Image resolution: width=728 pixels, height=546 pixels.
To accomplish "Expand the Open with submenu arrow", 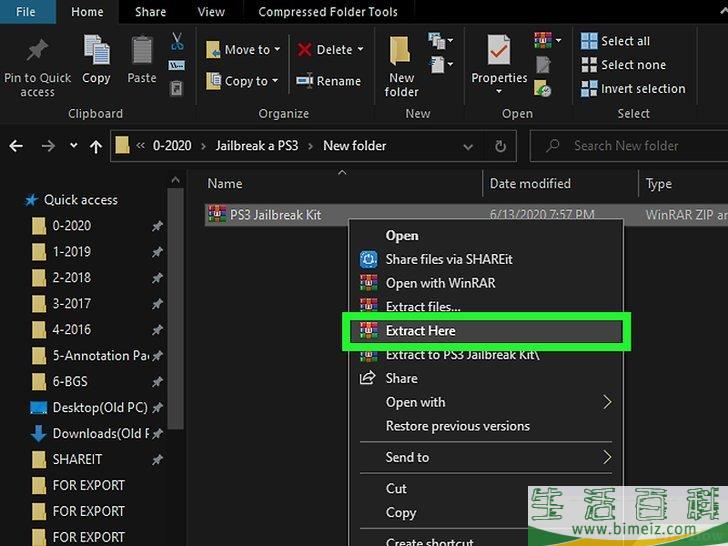I will pyautogui.click(x=607, y=402).
